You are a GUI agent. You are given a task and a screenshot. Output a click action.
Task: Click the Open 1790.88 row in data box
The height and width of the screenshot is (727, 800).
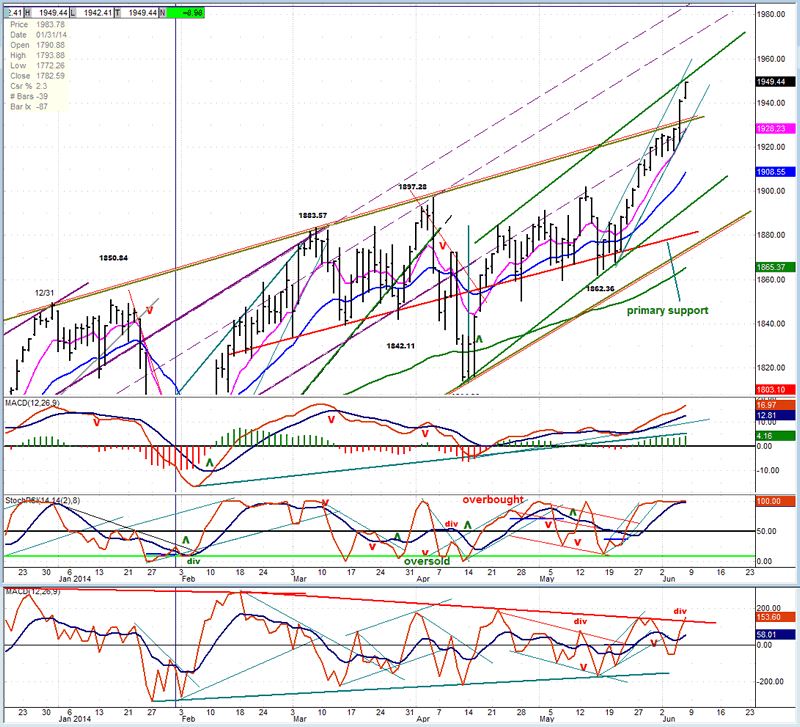pos(37,45)
